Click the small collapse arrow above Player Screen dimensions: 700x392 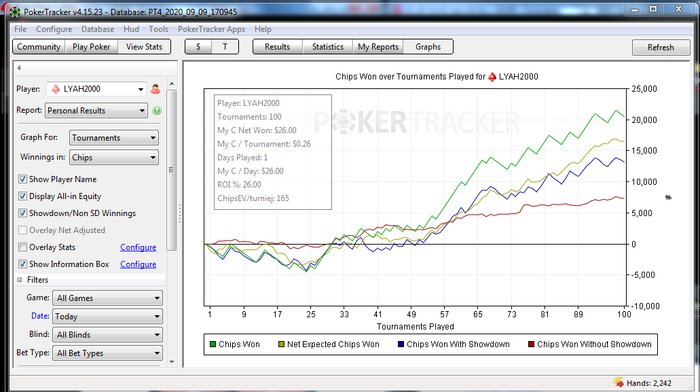click(x=19, y=68)
